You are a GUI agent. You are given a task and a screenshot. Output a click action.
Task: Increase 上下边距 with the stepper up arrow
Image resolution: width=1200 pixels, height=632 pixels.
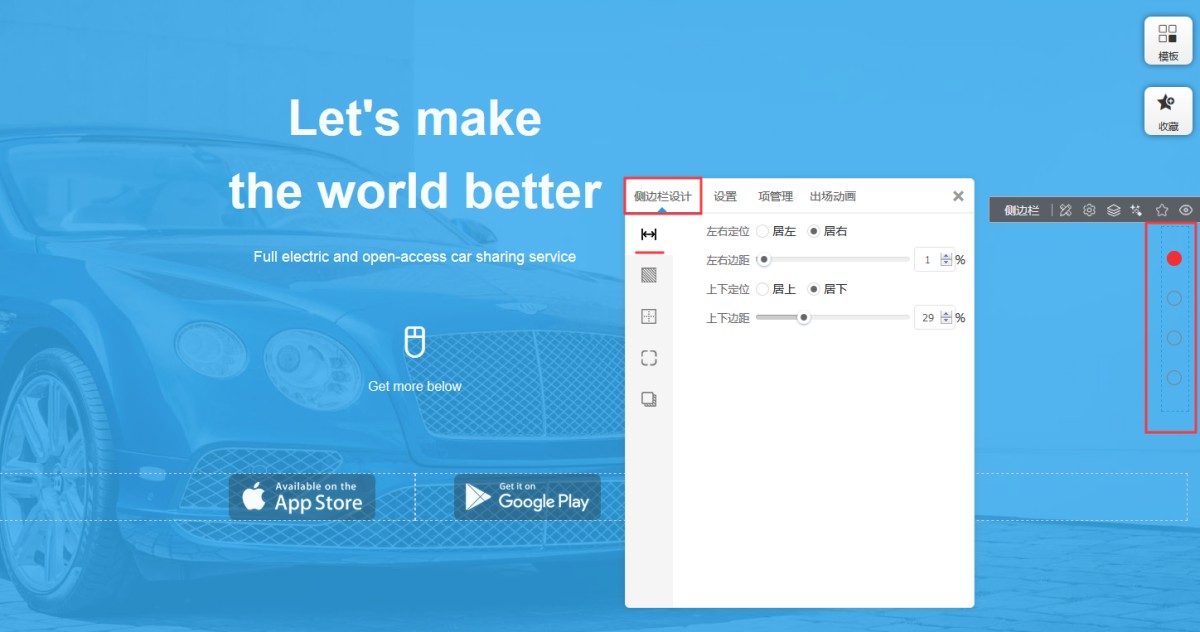[x=946, y=313]
